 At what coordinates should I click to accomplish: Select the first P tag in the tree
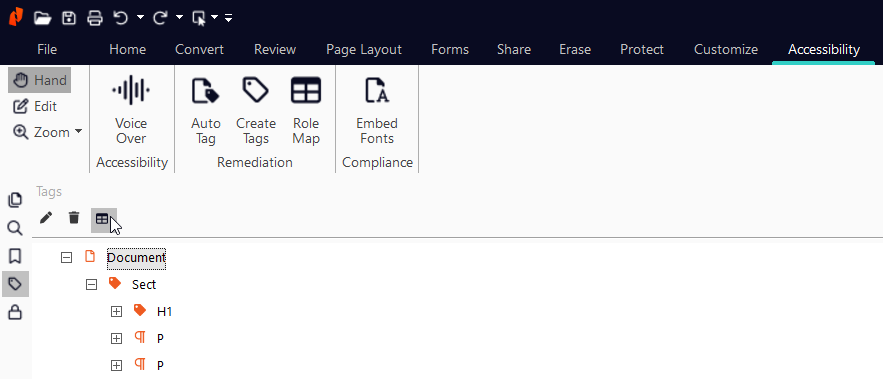point(160,338)
